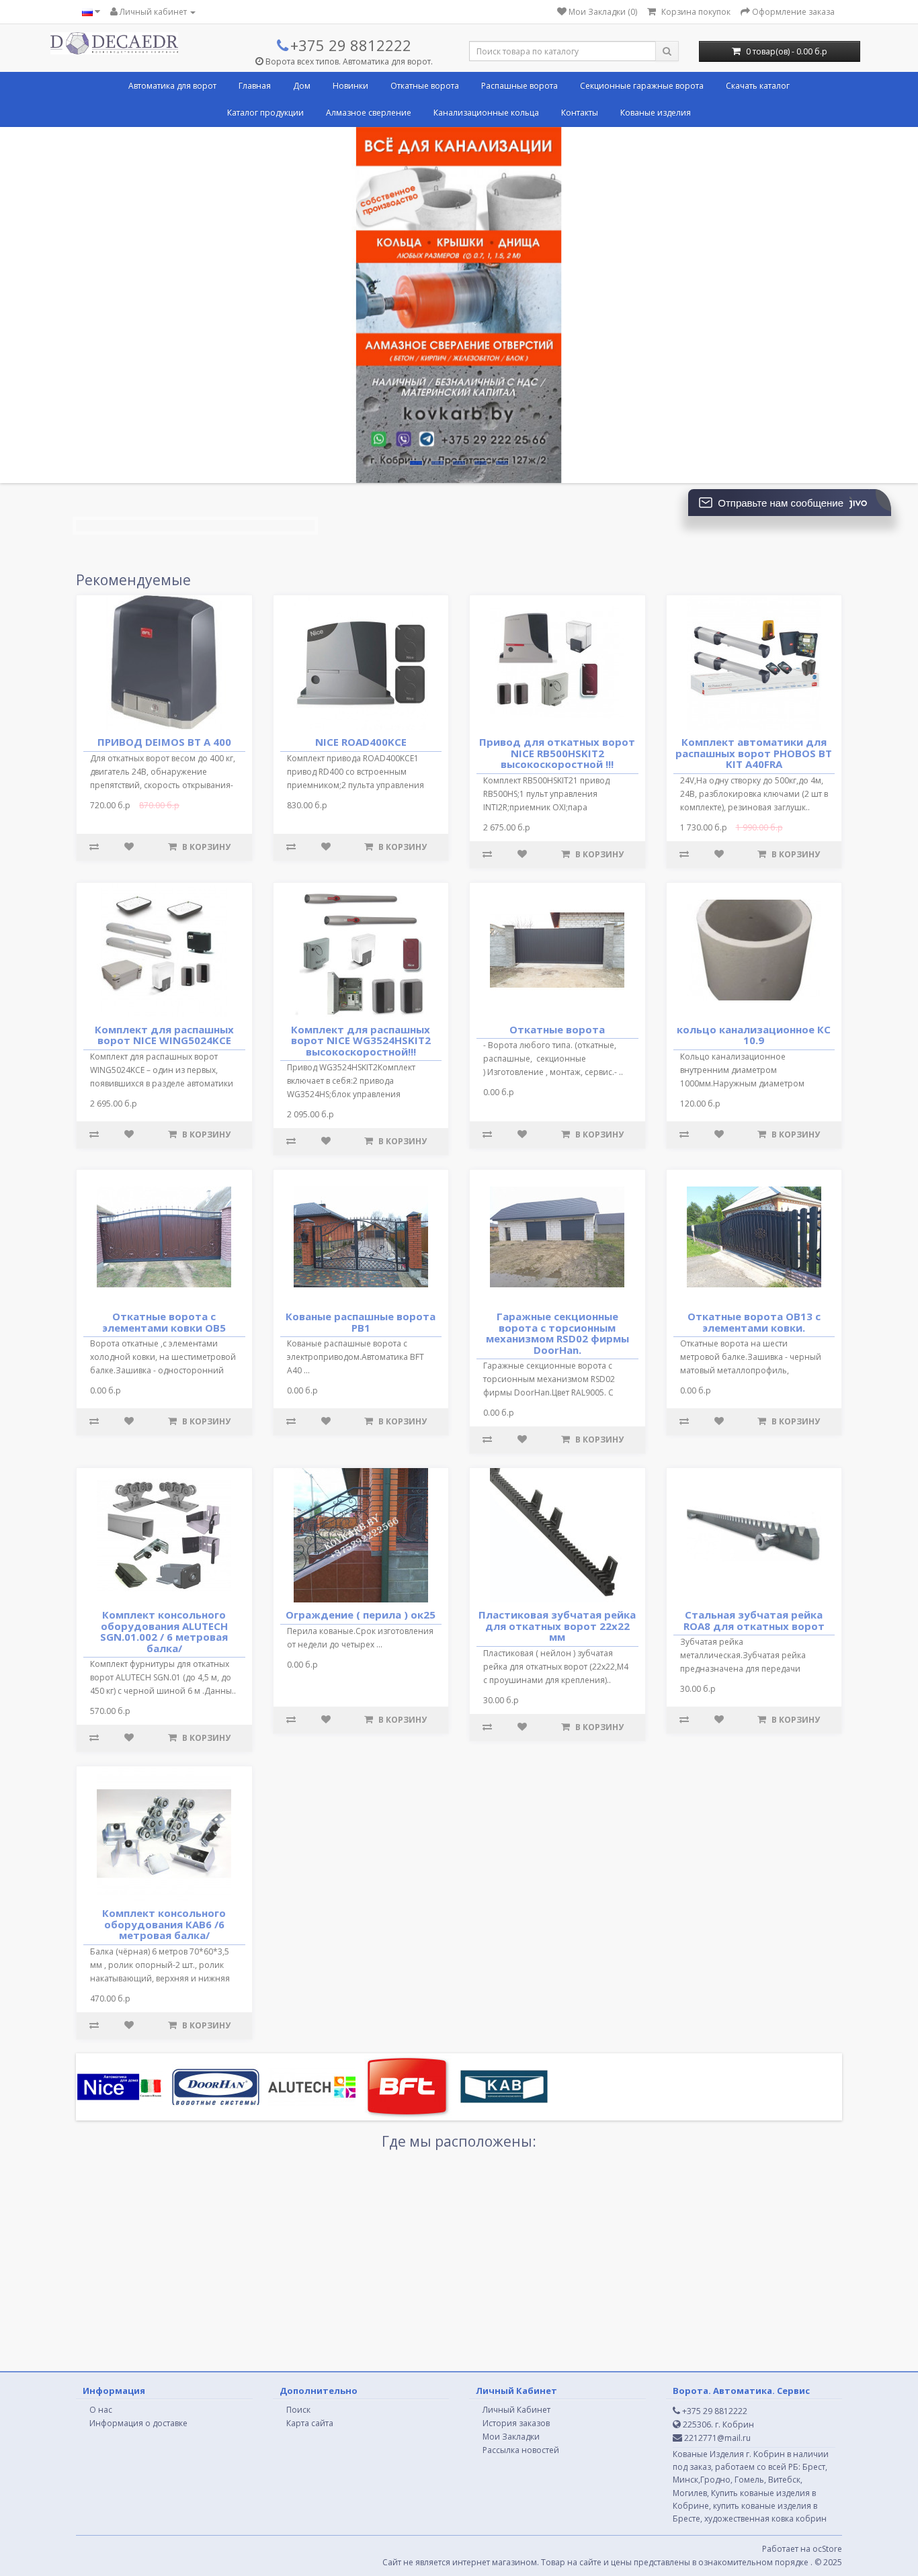Compare icon for Стальная зубчатая рейка ROA8
The width and height of the screenshot is (918, 2576).
684,1719
